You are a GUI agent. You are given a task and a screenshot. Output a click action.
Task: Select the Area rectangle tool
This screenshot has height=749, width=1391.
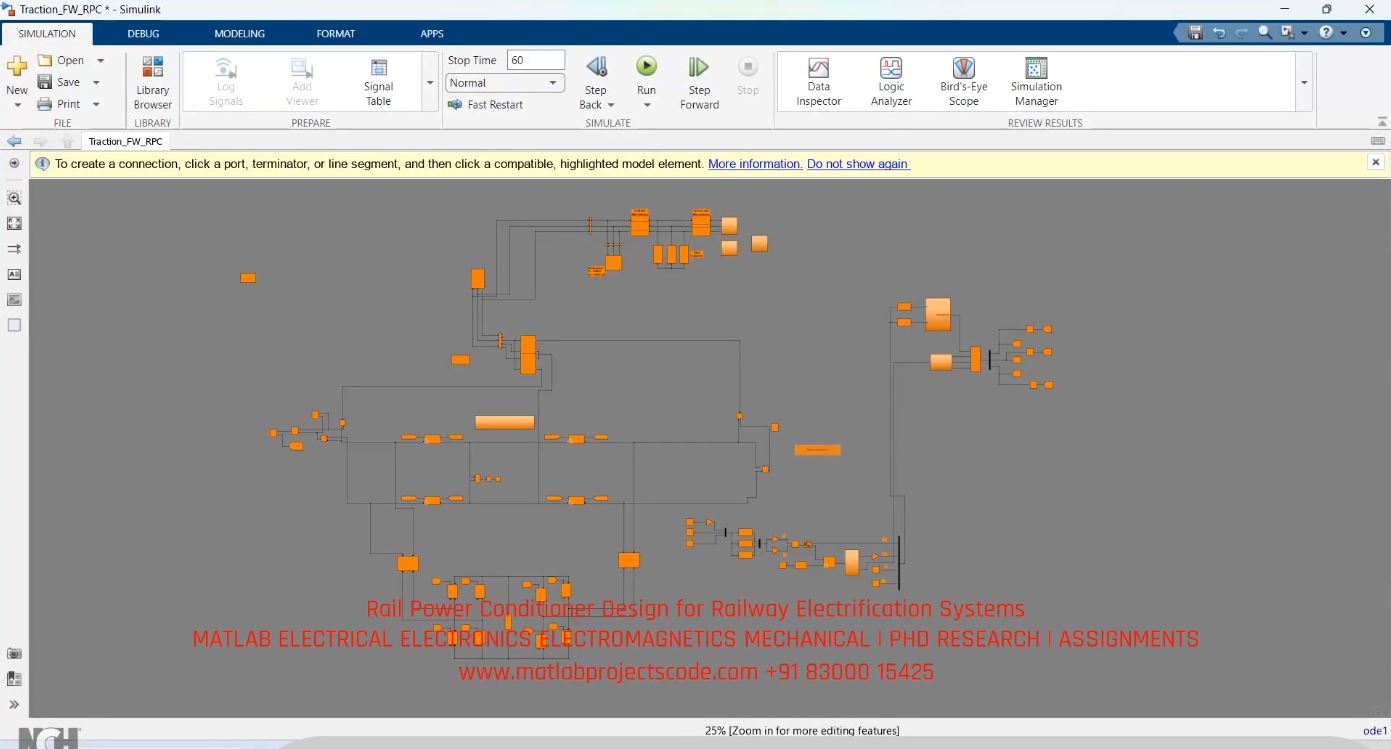coord(14,325)
